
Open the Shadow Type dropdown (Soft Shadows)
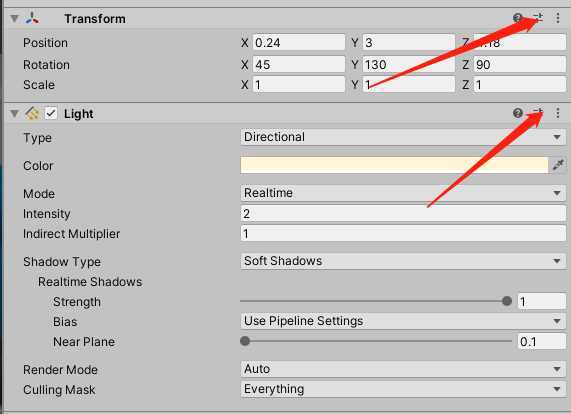403,261
